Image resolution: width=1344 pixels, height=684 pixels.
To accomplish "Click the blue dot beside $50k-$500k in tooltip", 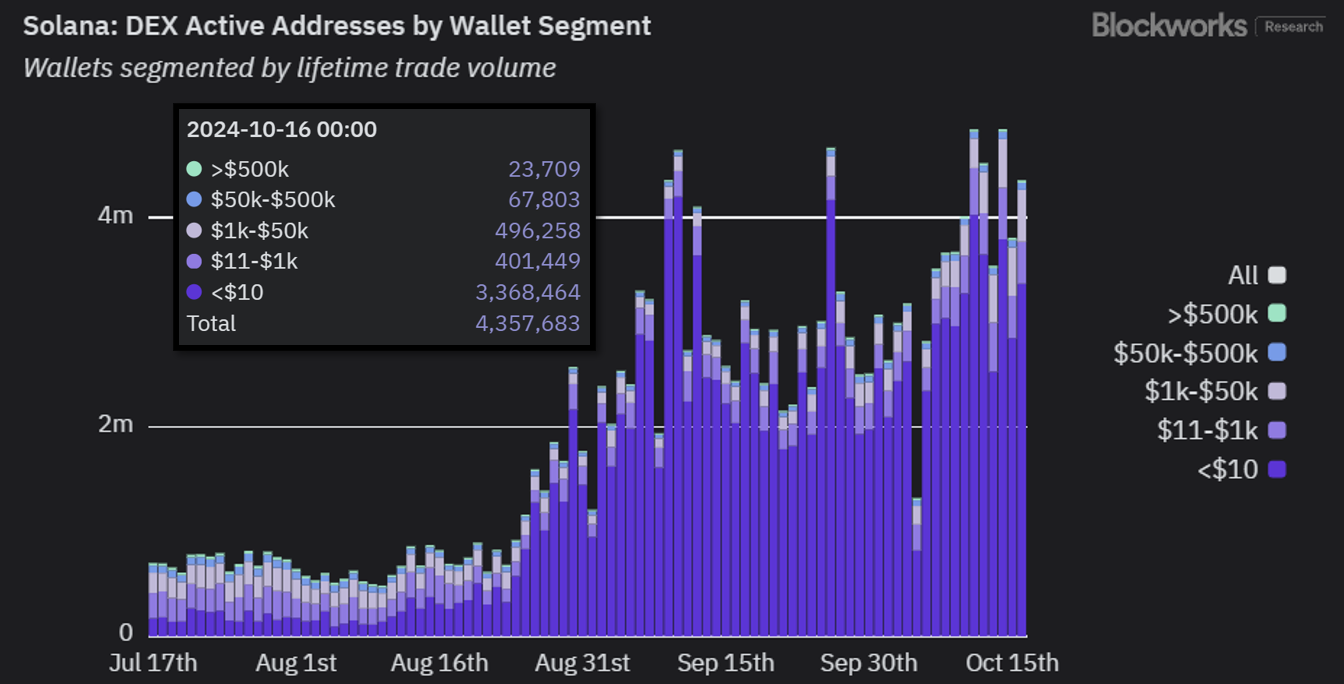I will [196, 199].
